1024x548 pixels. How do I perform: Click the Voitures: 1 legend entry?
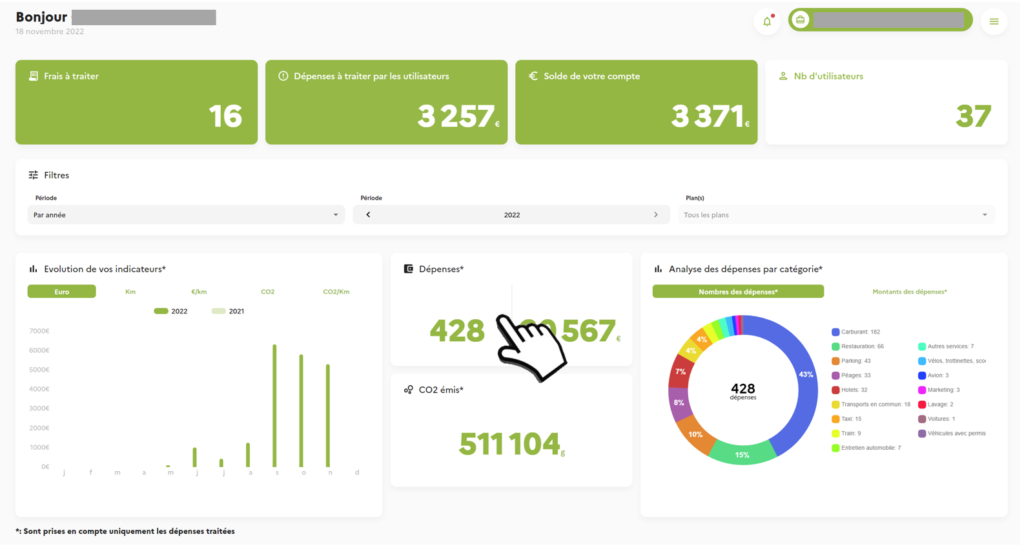coord(936,419)
